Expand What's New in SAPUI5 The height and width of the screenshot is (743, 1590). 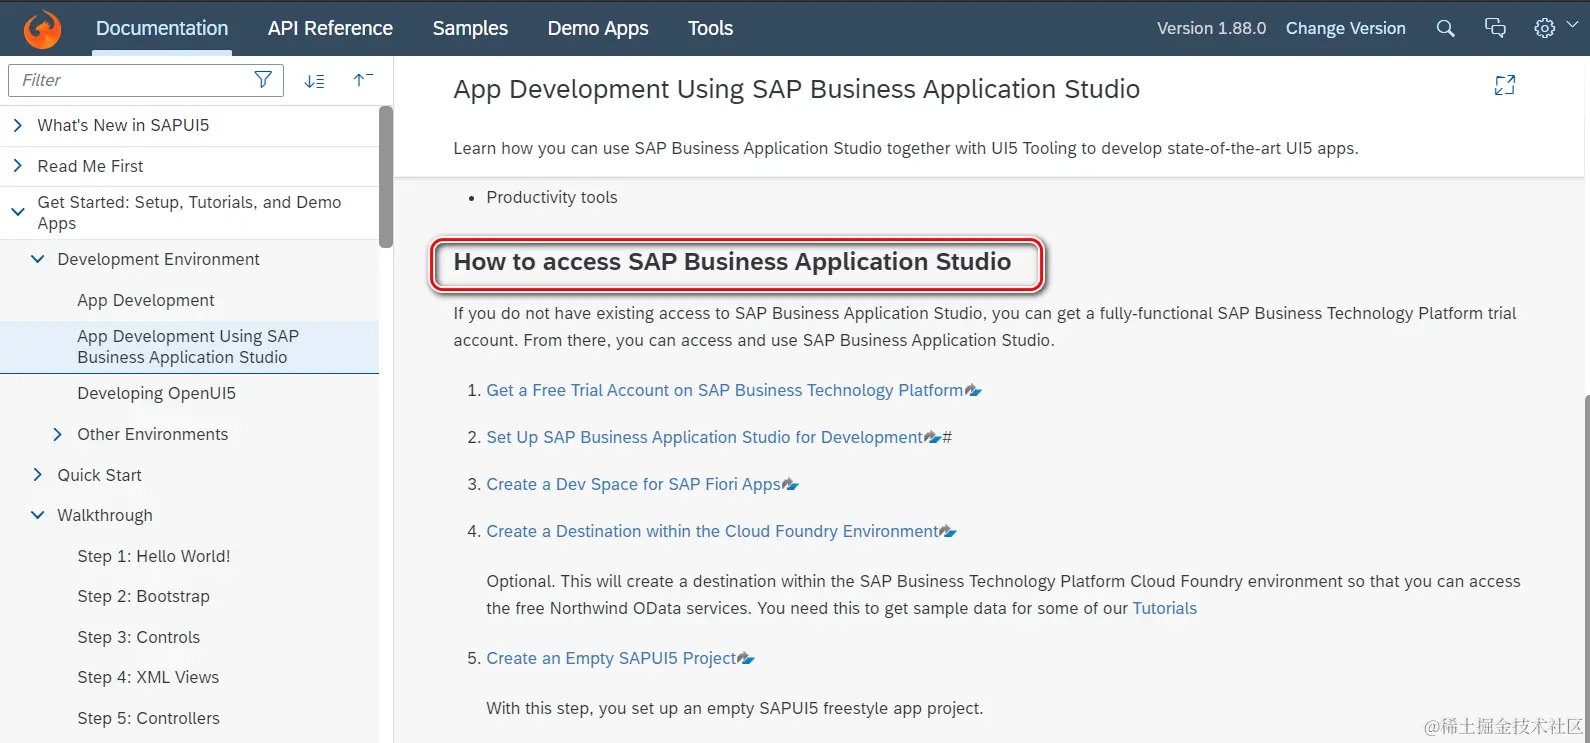(x=17, y=125)
